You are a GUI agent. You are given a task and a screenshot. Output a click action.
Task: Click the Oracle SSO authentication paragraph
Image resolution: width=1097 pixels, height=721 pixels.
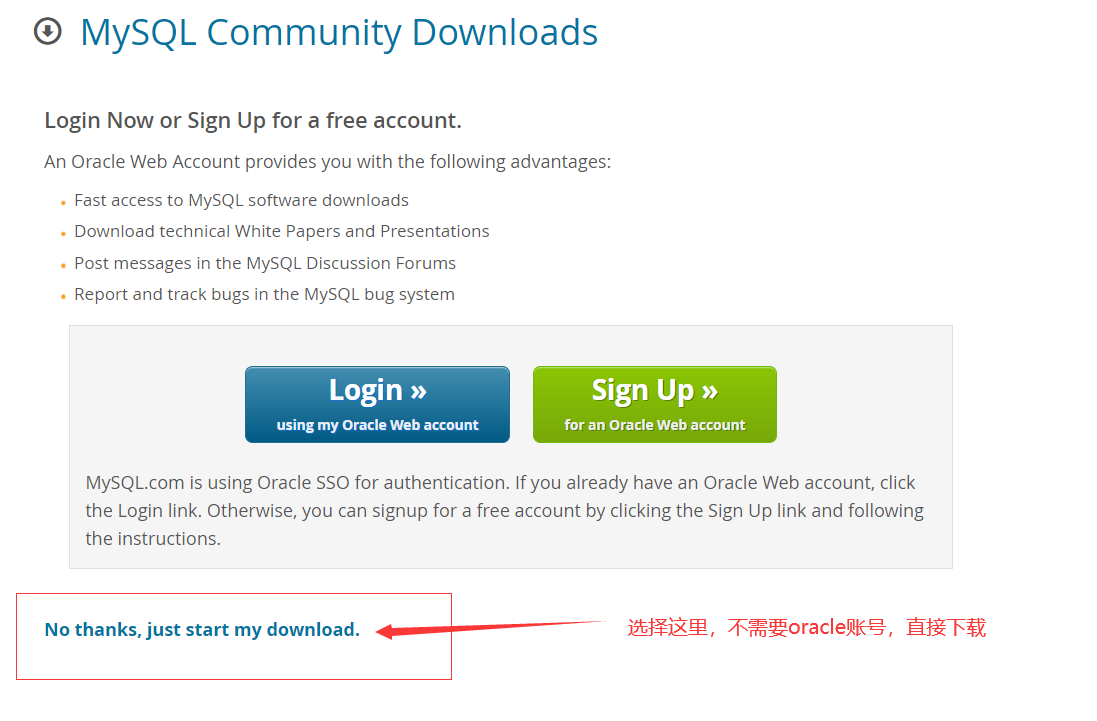point(504,511)
